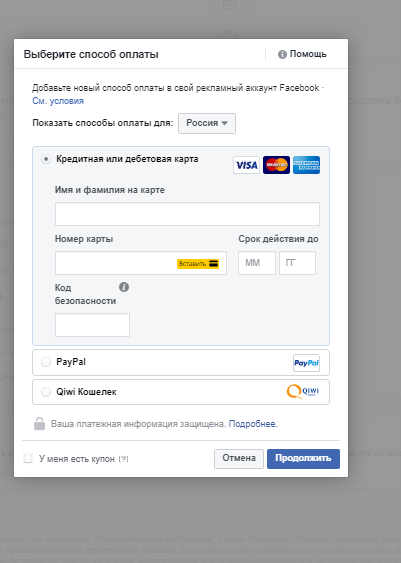Click the Visa card logo

(246, 165)
